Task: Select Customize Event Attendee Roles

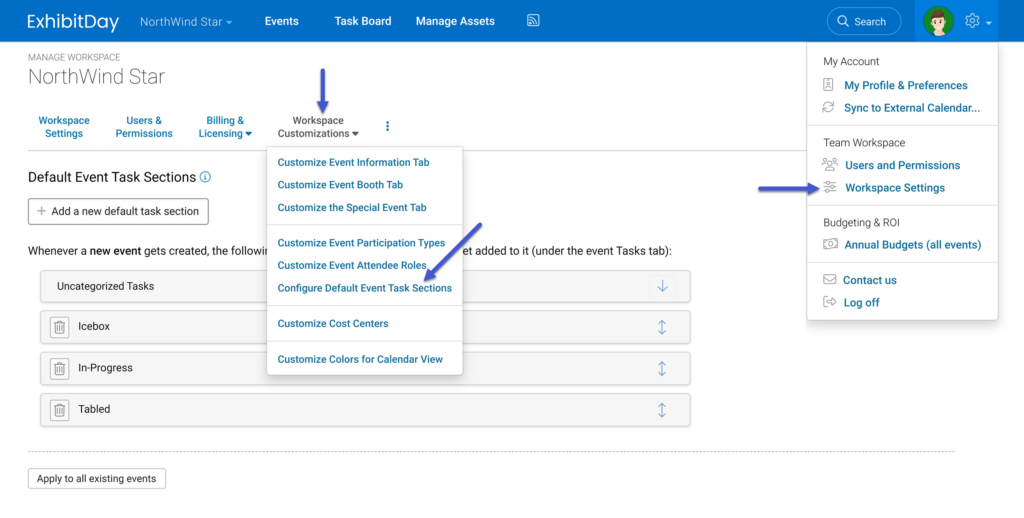Action: (352, 265)
